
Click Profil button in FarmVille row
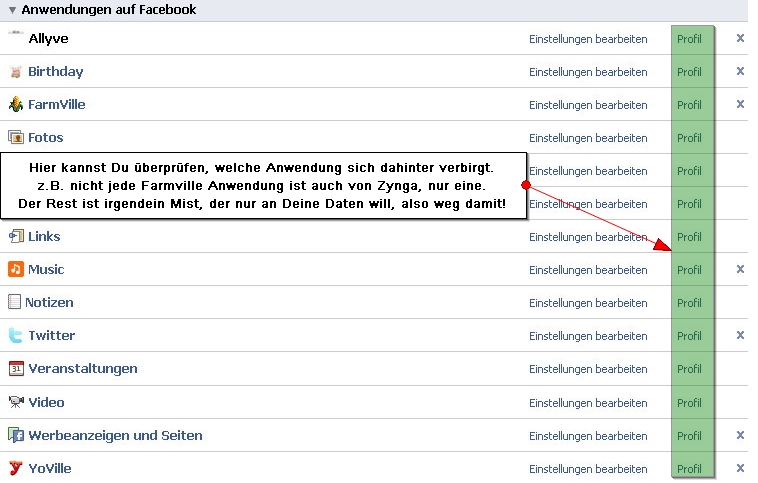pos(689,105)
